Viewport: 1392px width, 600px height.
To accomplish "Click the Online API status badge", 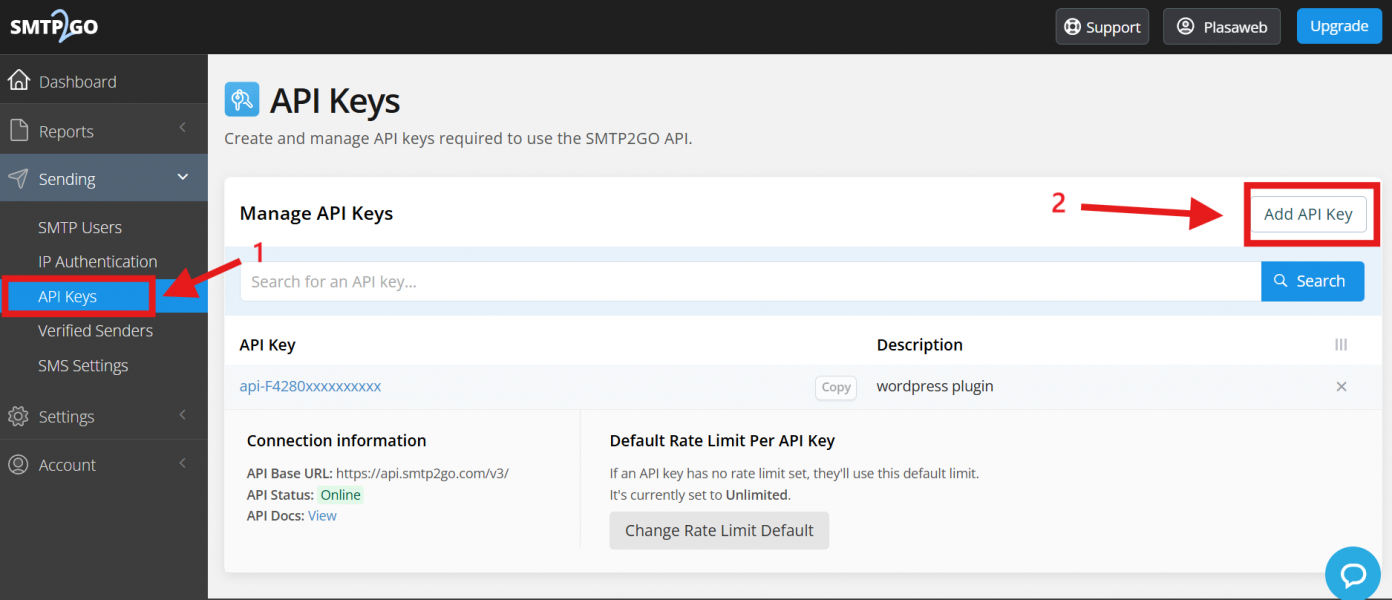I will [x=340, y=495].
